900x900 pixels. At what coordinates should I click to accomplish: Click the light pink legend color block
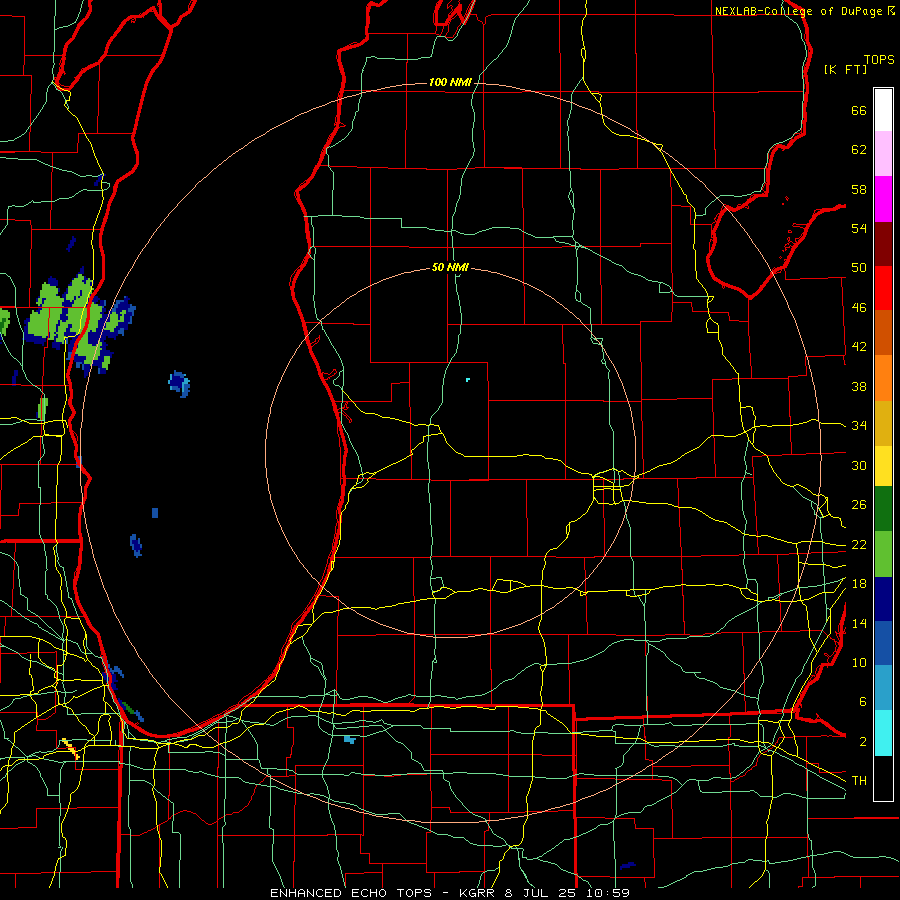pos(883,154)
